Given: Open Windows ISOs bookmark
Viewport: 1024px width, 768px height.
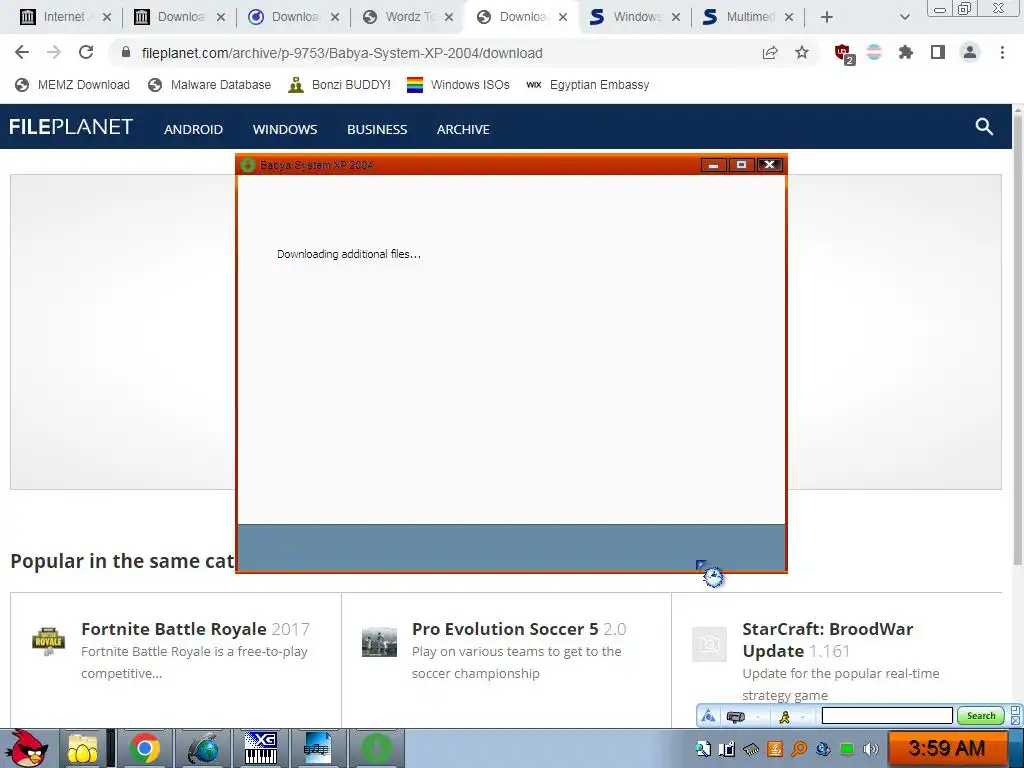Looking at the screenshot, I should click(x=458, y=85).
